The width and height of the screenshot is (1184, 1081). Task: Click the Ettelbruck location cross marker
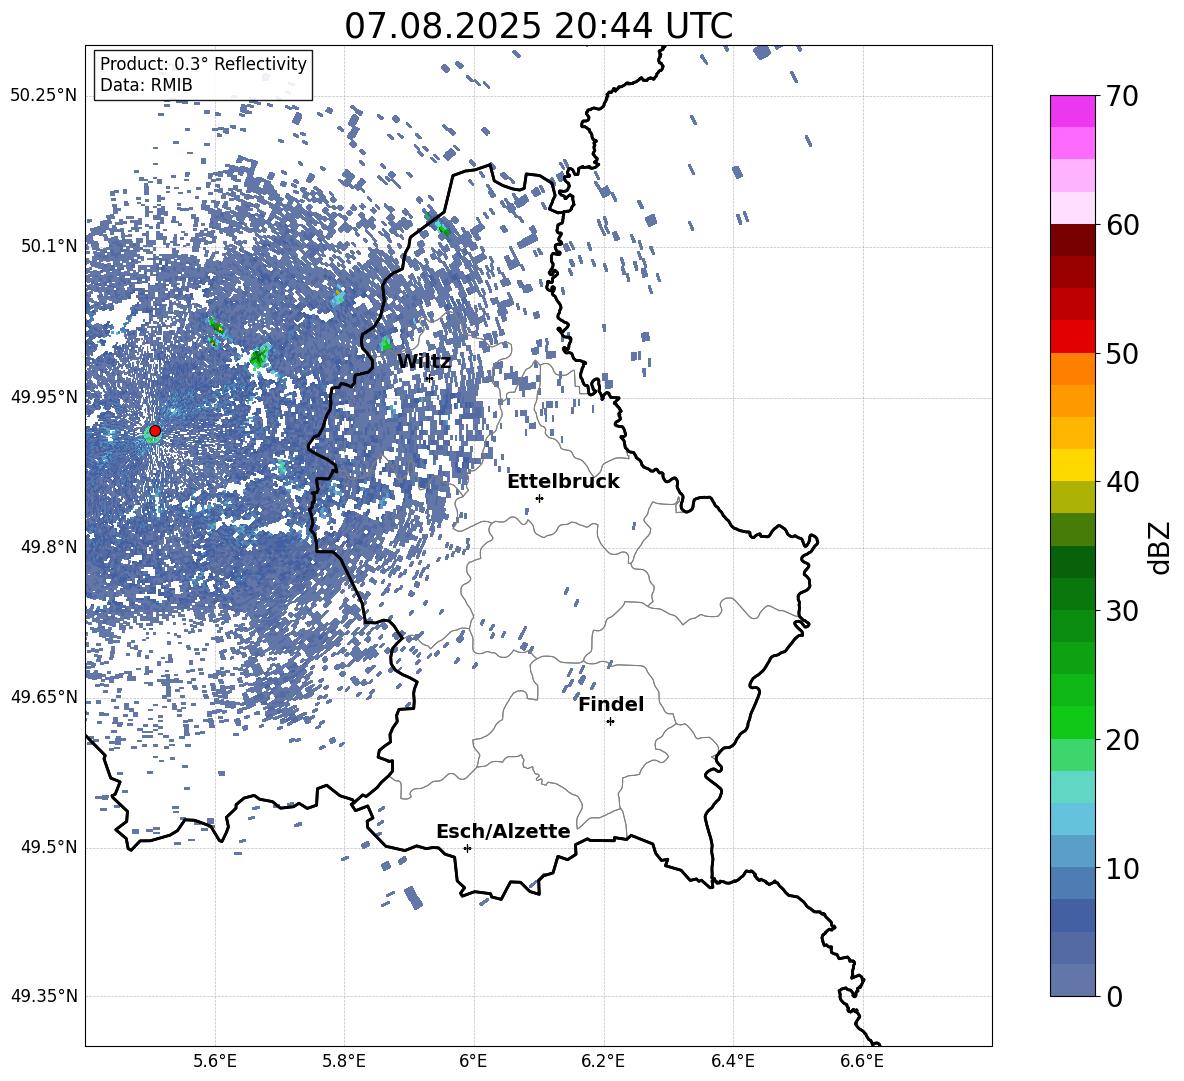click(x=539, y=498)
